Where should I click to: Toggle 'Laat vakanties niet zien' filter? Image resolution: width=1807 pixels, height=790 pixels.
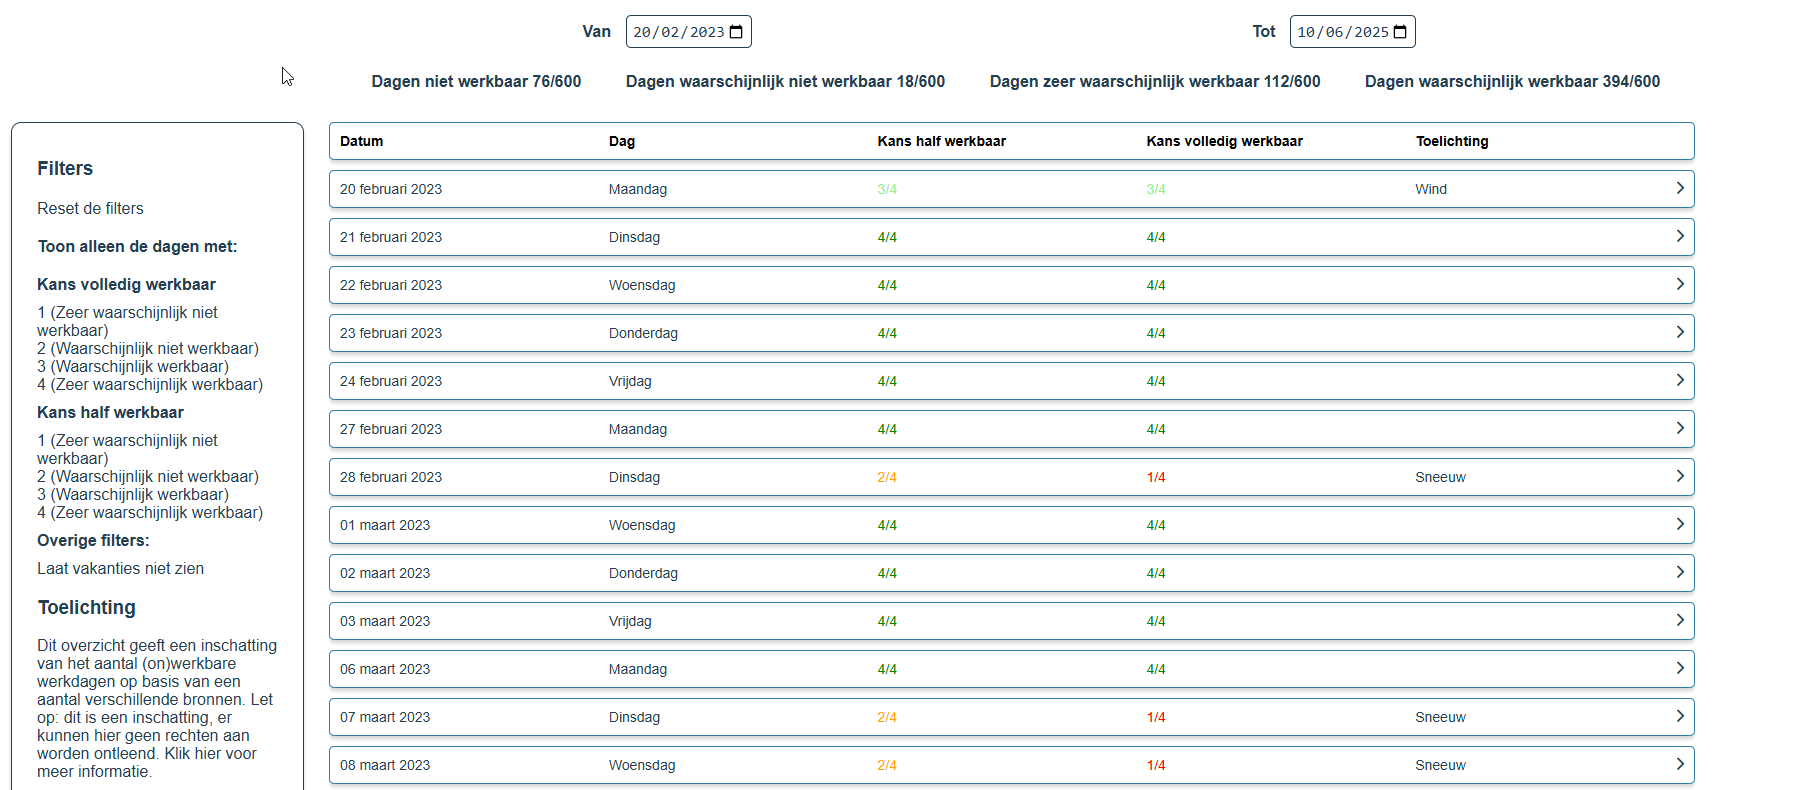tap(120, 569)
